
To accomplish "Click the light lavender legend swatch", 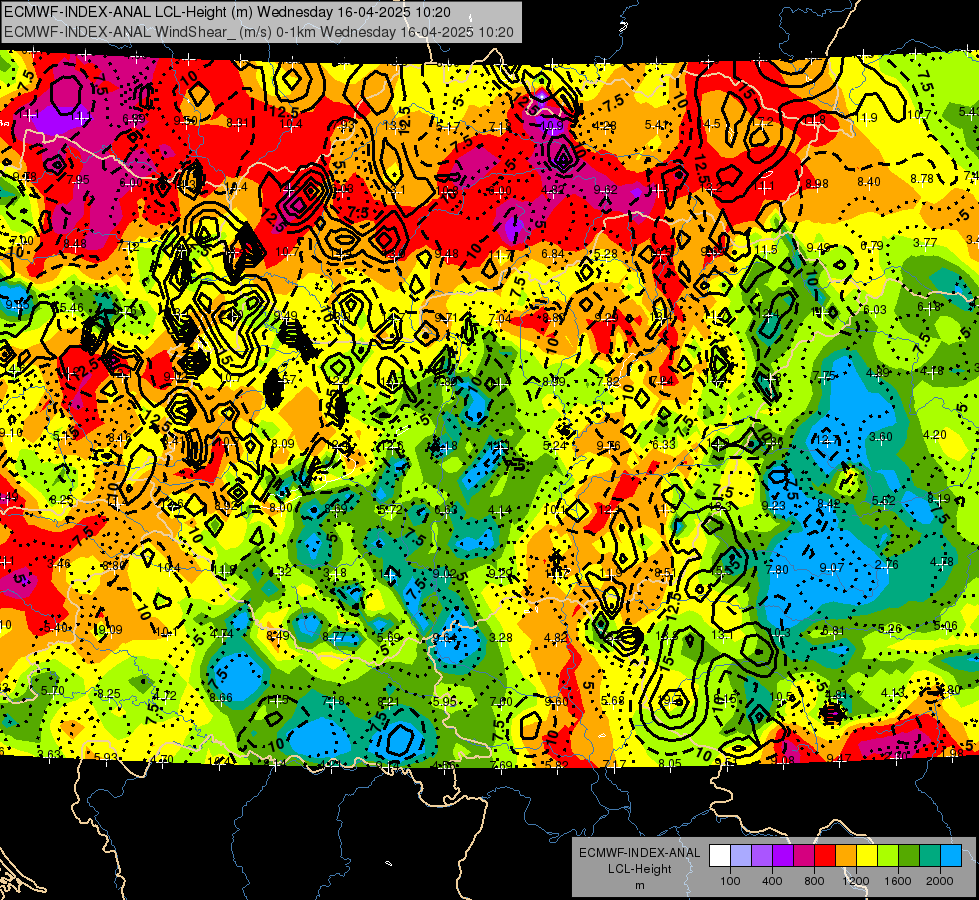I will tap(741, 856).
